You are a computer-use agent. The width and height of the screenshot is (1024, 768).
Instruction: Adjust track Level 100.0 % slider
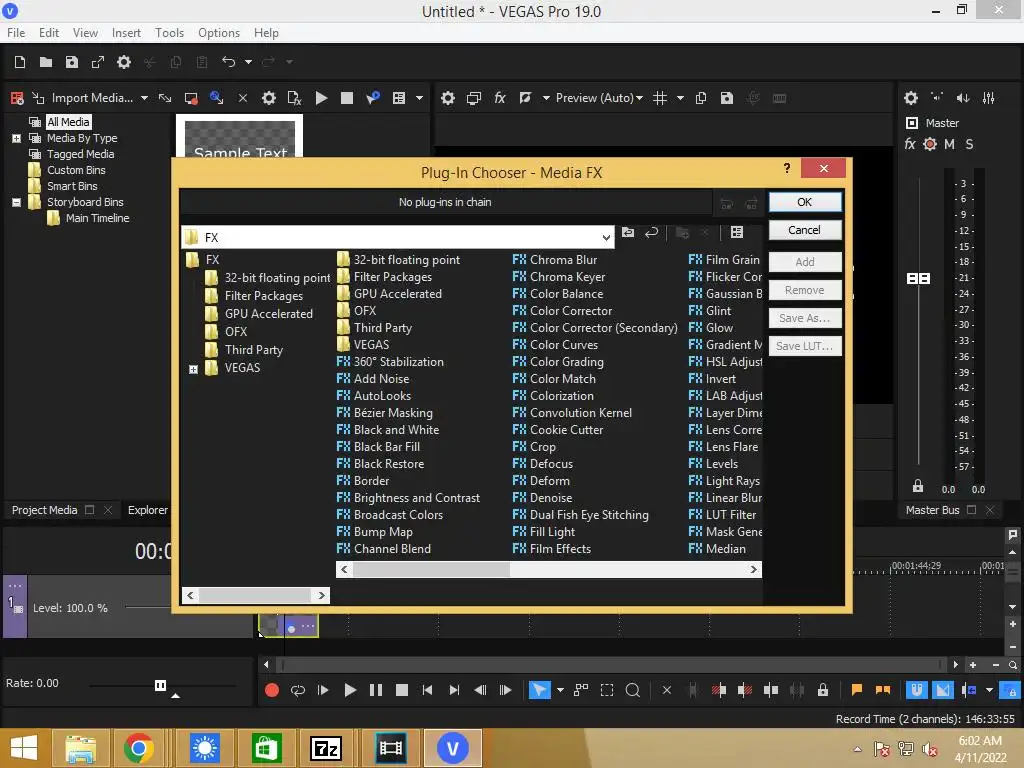pyautogui.click(x=148, y=608)
